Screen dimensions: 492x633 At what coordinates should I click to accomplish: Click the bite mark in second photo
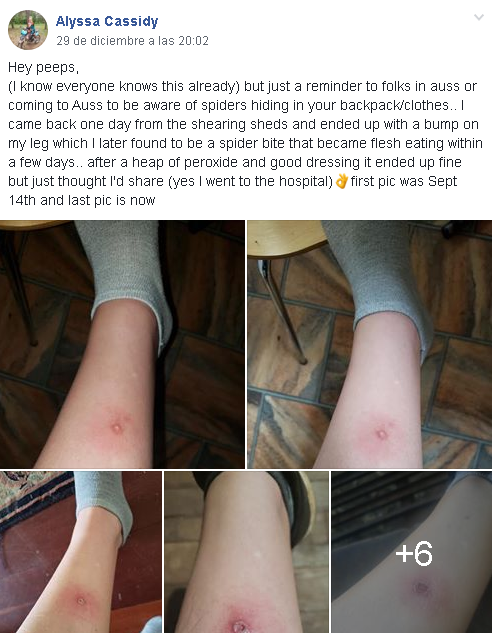[381, 434]
